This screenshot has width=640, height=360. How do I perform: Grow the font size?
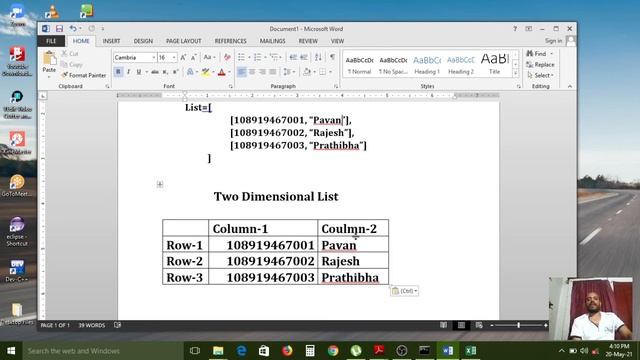(183, 58)
